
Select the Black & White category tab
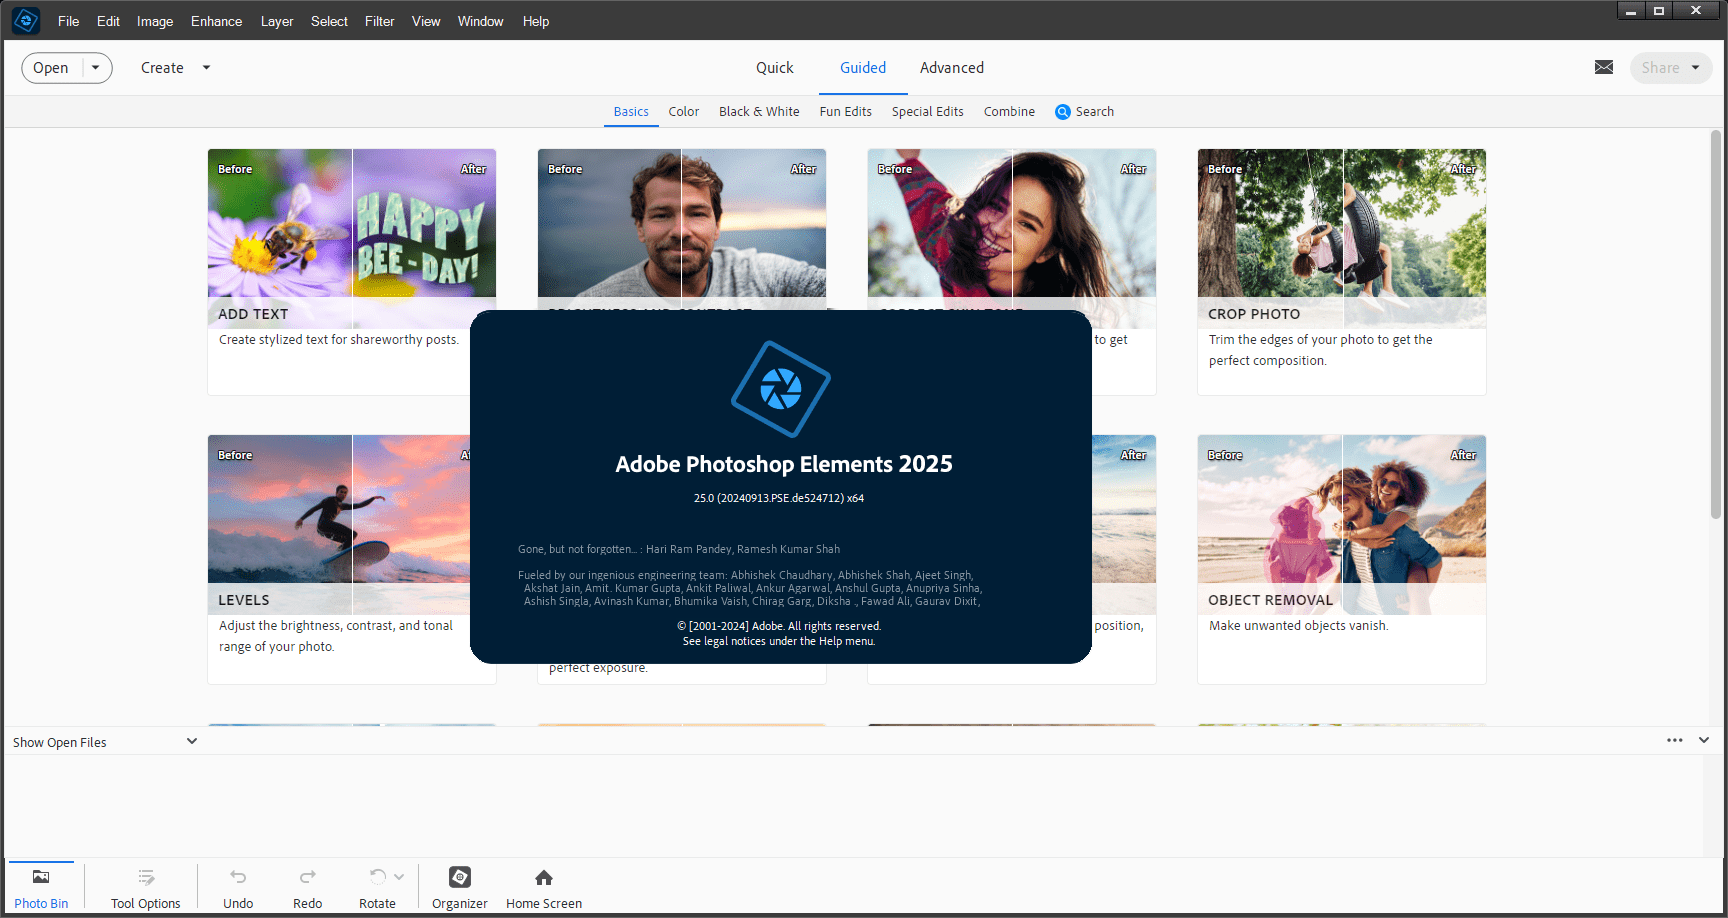[x=759, y=112]
